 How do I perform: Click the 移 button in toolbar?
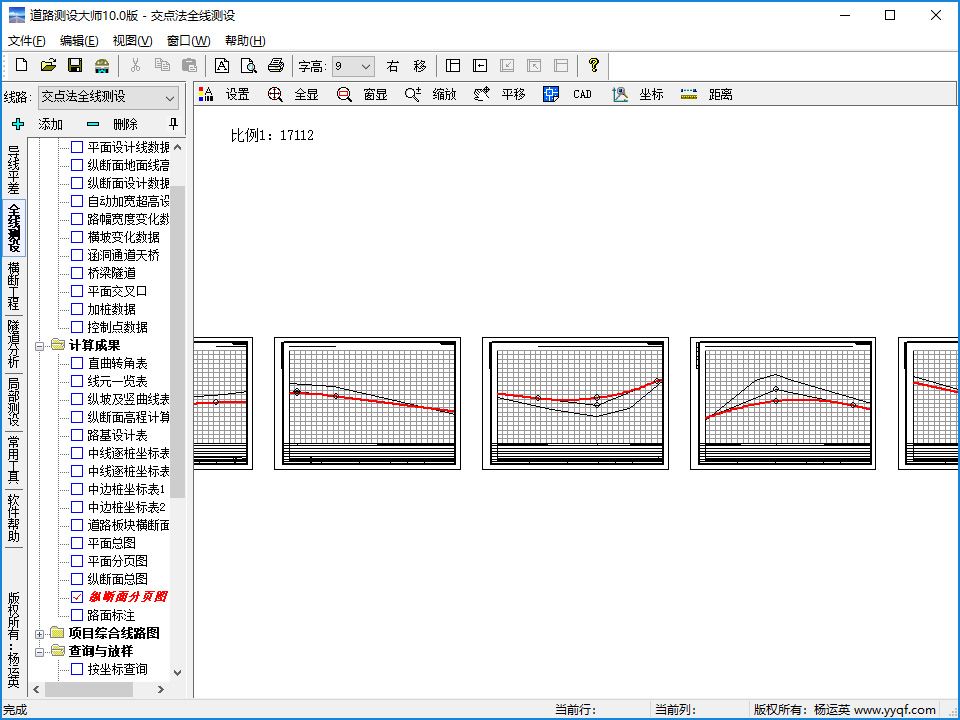tap(419, 66)
